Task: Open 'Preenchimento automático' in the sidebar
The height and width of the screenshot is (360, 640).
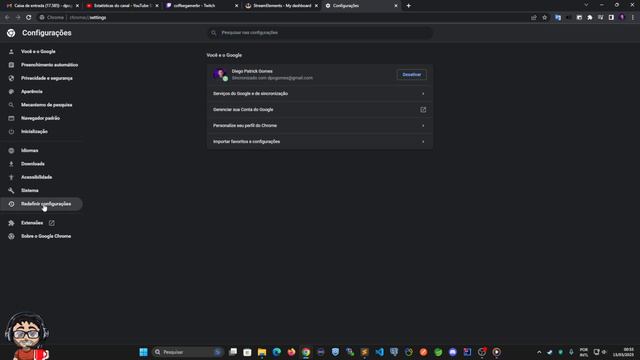Action: click(x=49, y=65)
